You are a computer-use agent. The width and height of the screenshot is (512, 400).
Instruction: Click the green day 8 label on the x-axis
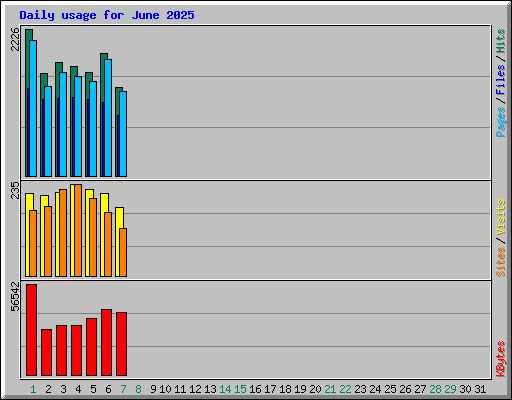tap(138, 389)
